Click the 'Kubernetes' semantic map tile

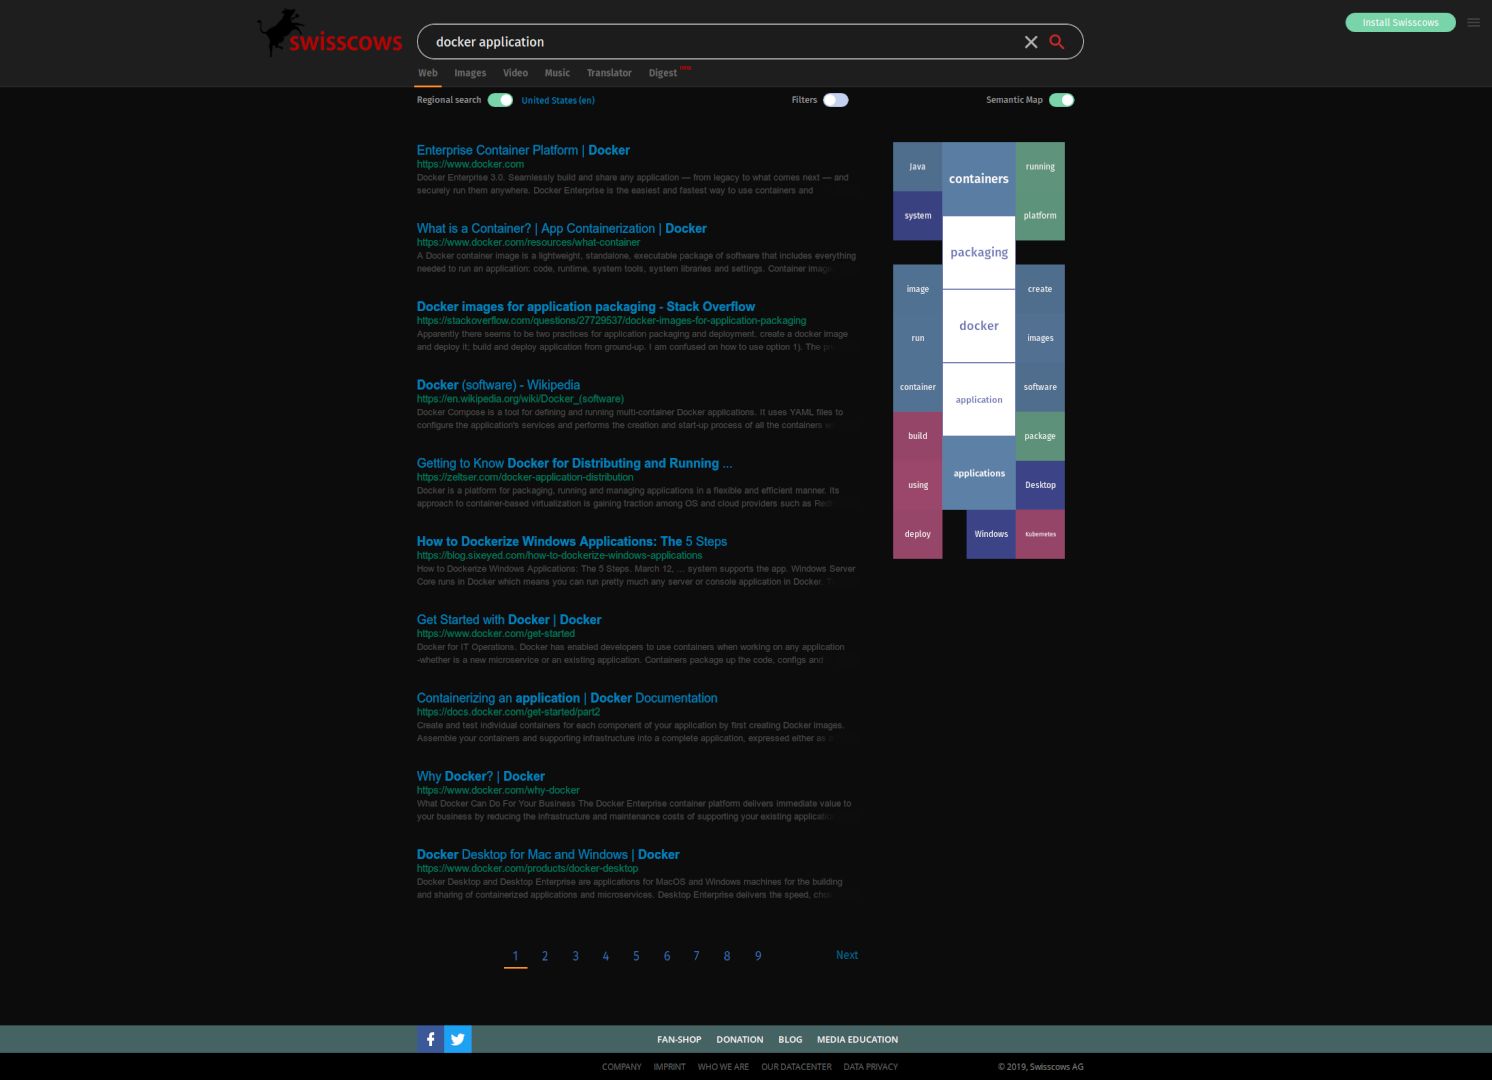[x=1040, y=534]
